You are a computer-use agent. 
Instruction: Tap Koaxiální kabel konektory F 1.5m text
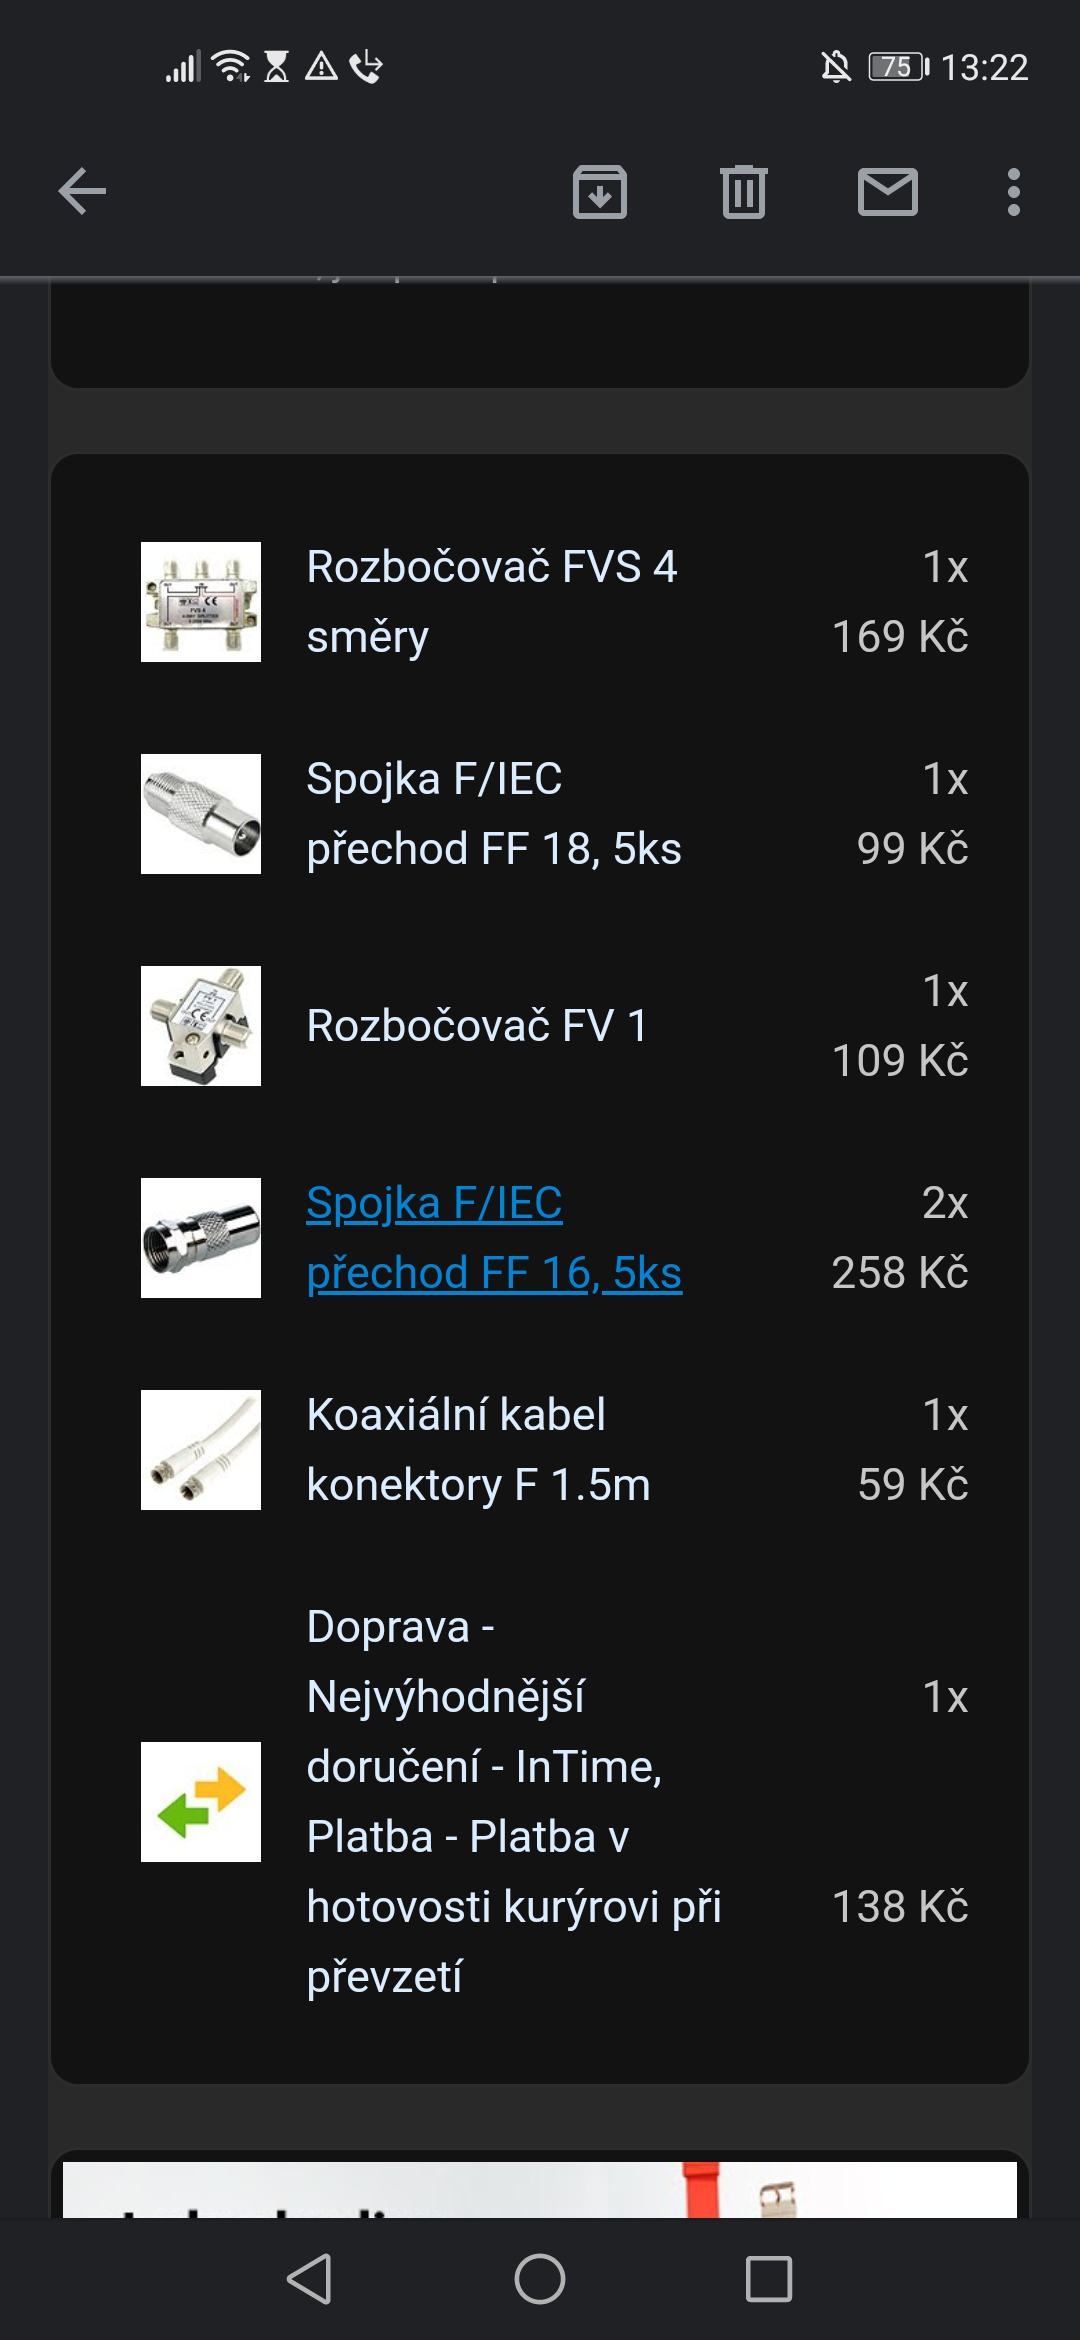[x=478, y=1450]
